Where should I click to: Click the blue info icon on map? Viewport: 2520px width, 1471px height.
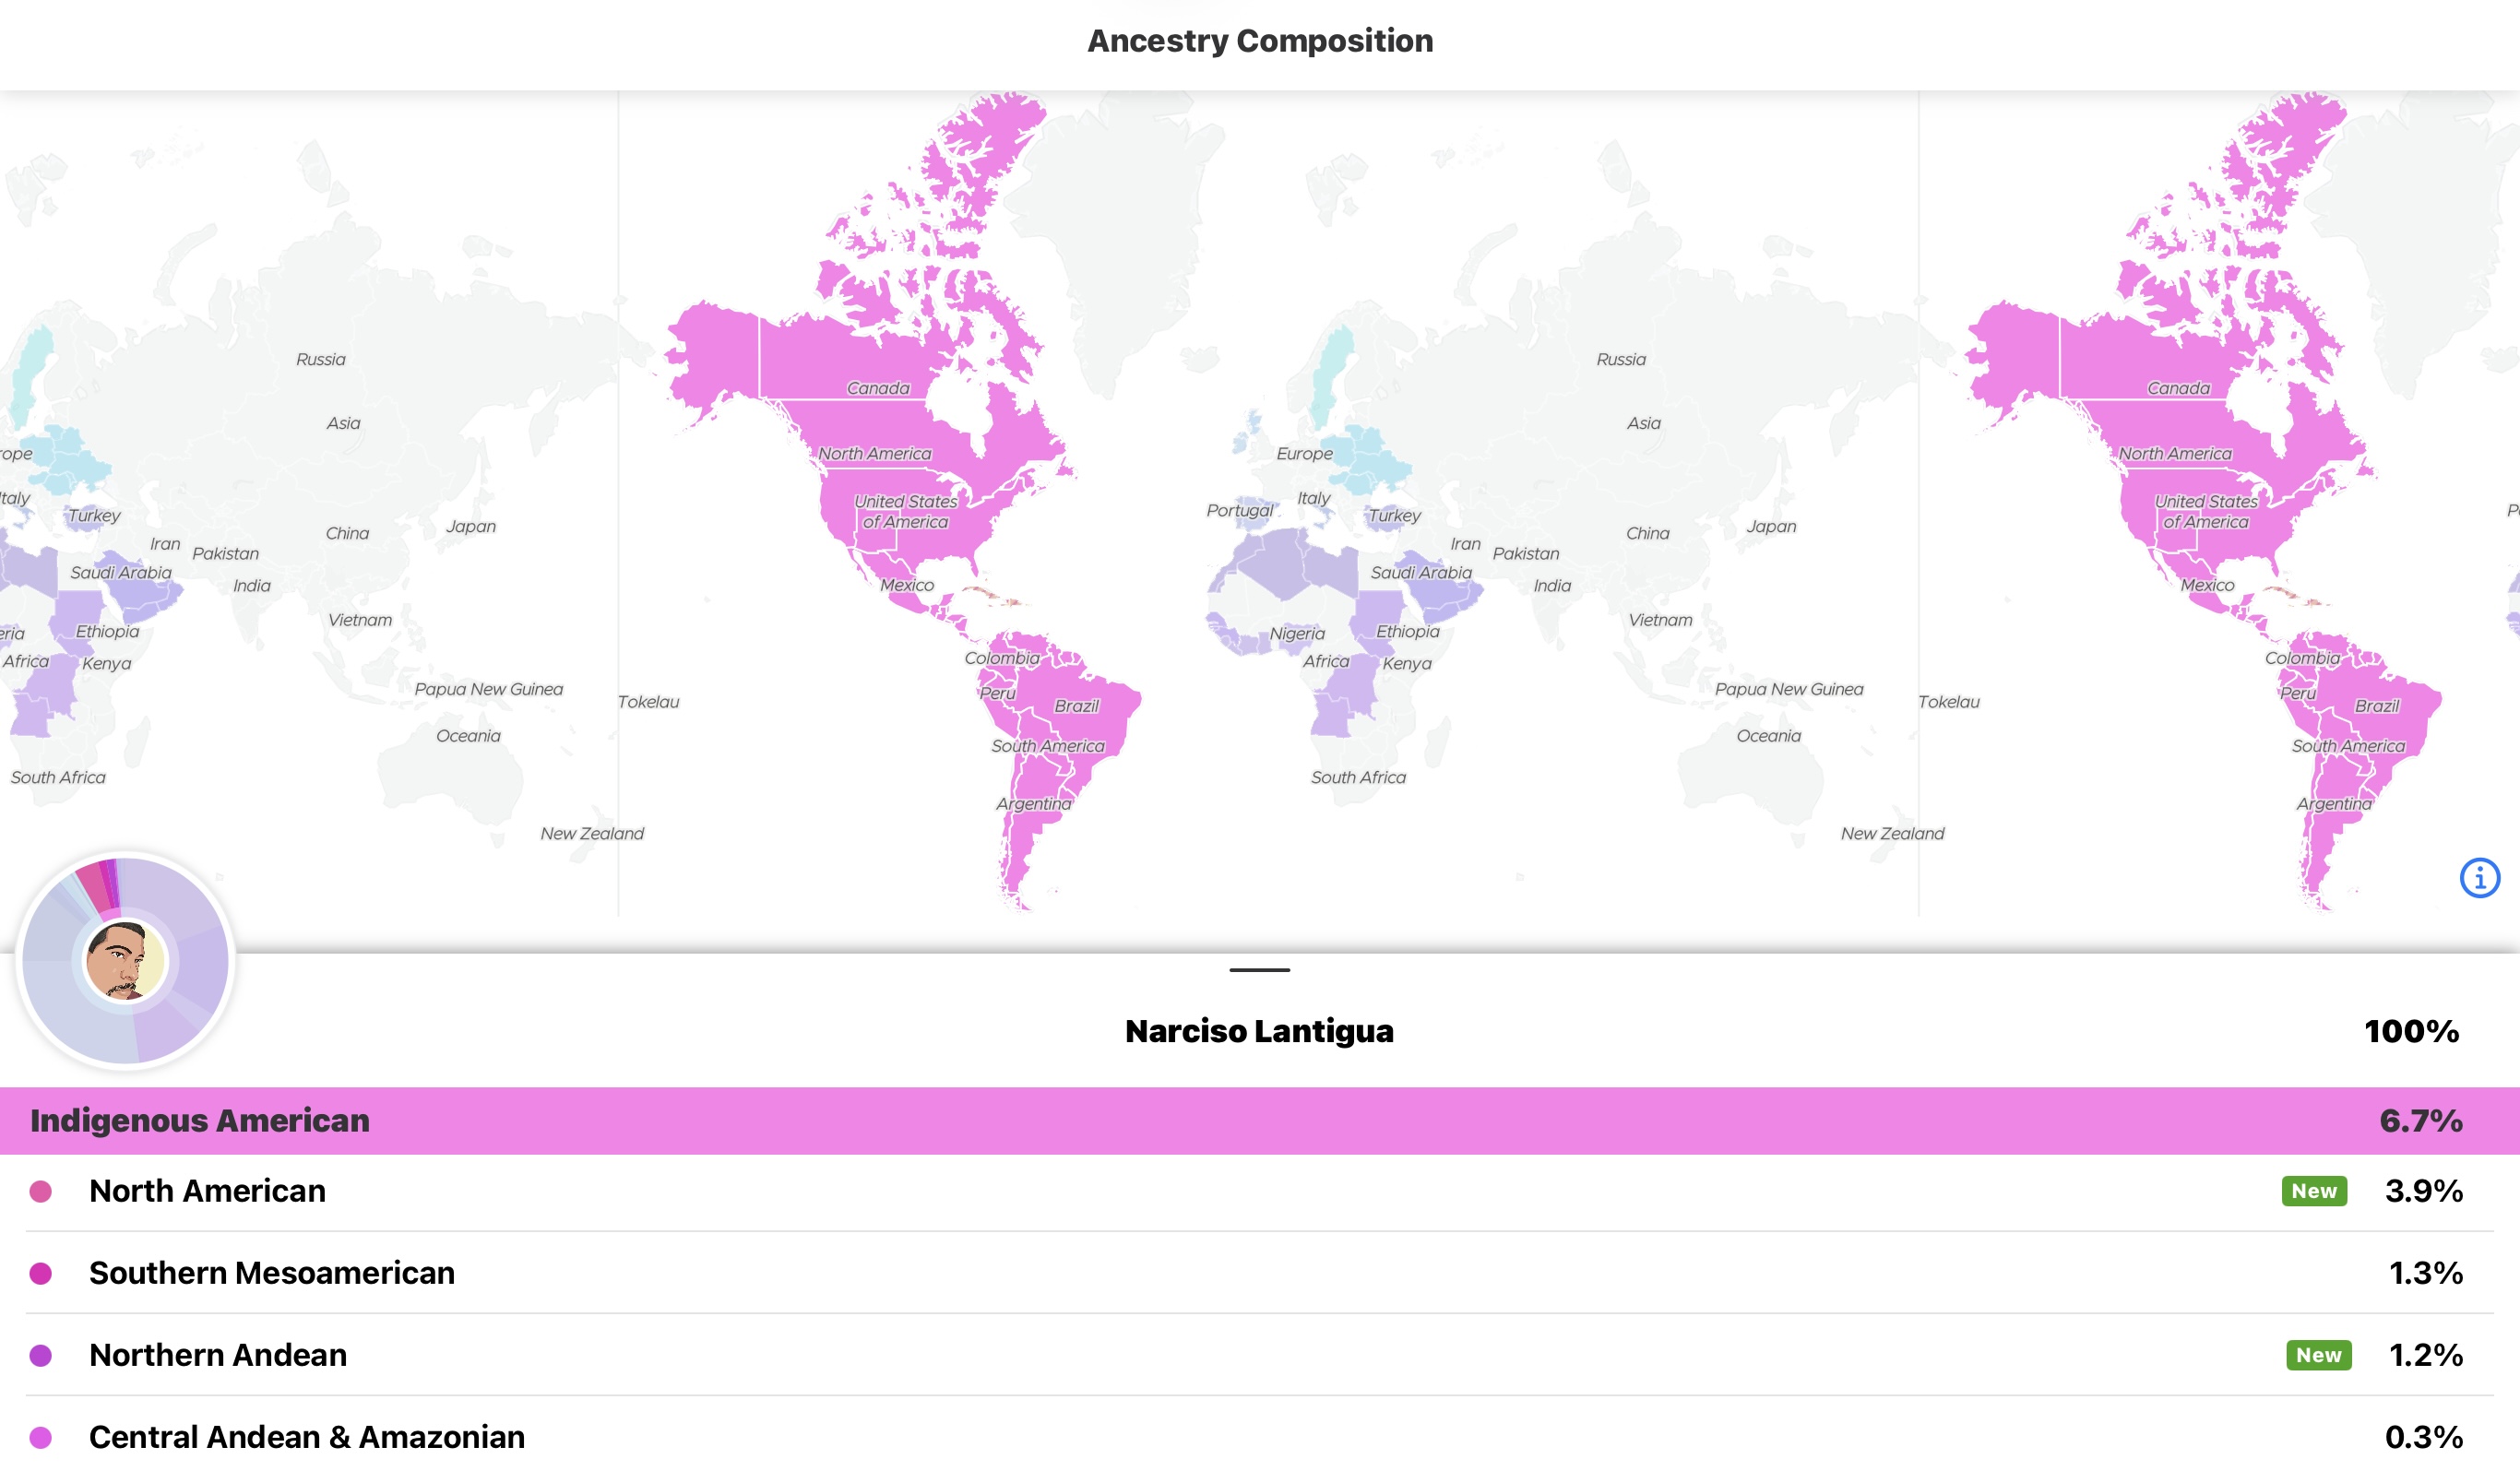click(x=2479, y=878)
